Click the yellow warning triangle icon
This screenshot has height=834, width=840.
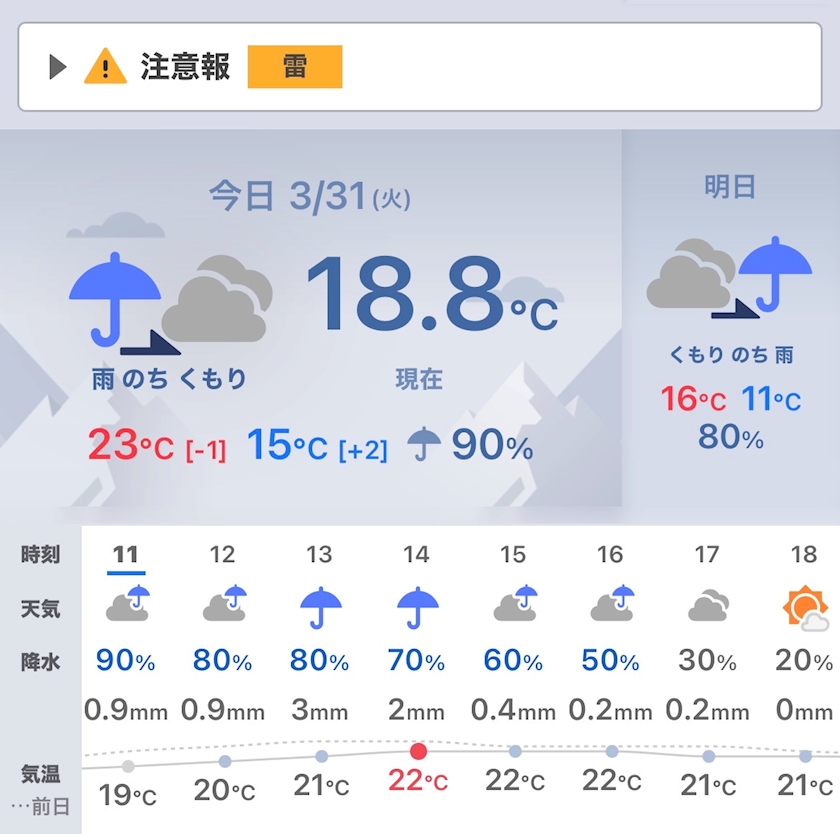coord(105,67)
